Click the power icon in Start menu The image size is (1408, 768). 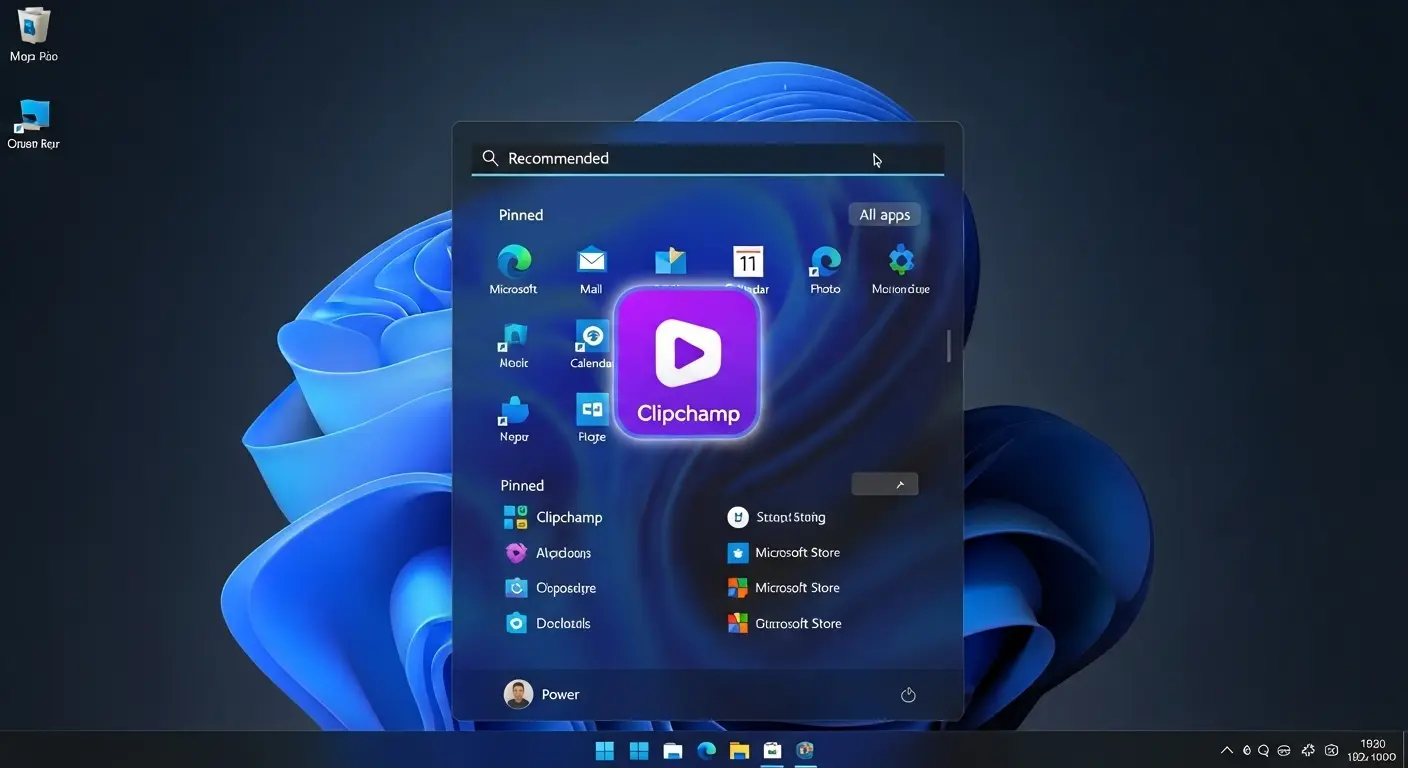coord(908,695)
